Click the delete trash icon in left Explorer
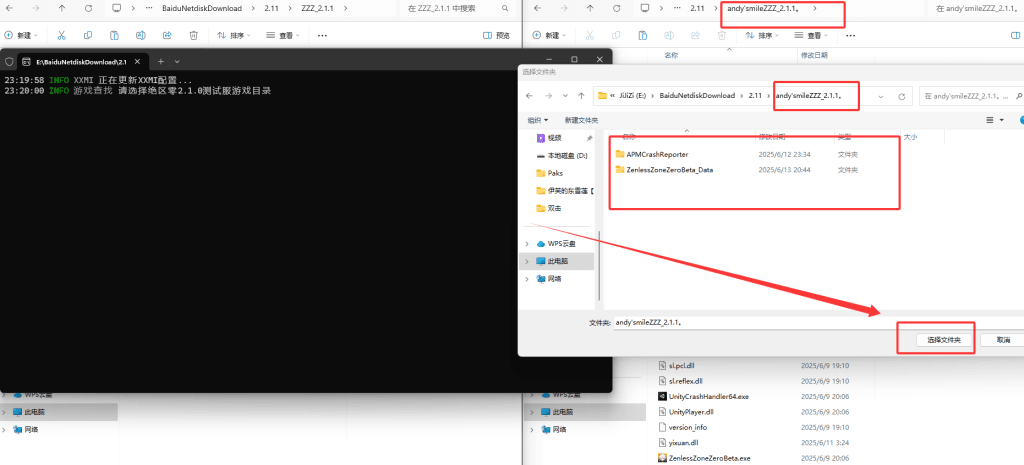Image resolution: width=1024 pixels, height=465 pixels. [x=193, y=35]
